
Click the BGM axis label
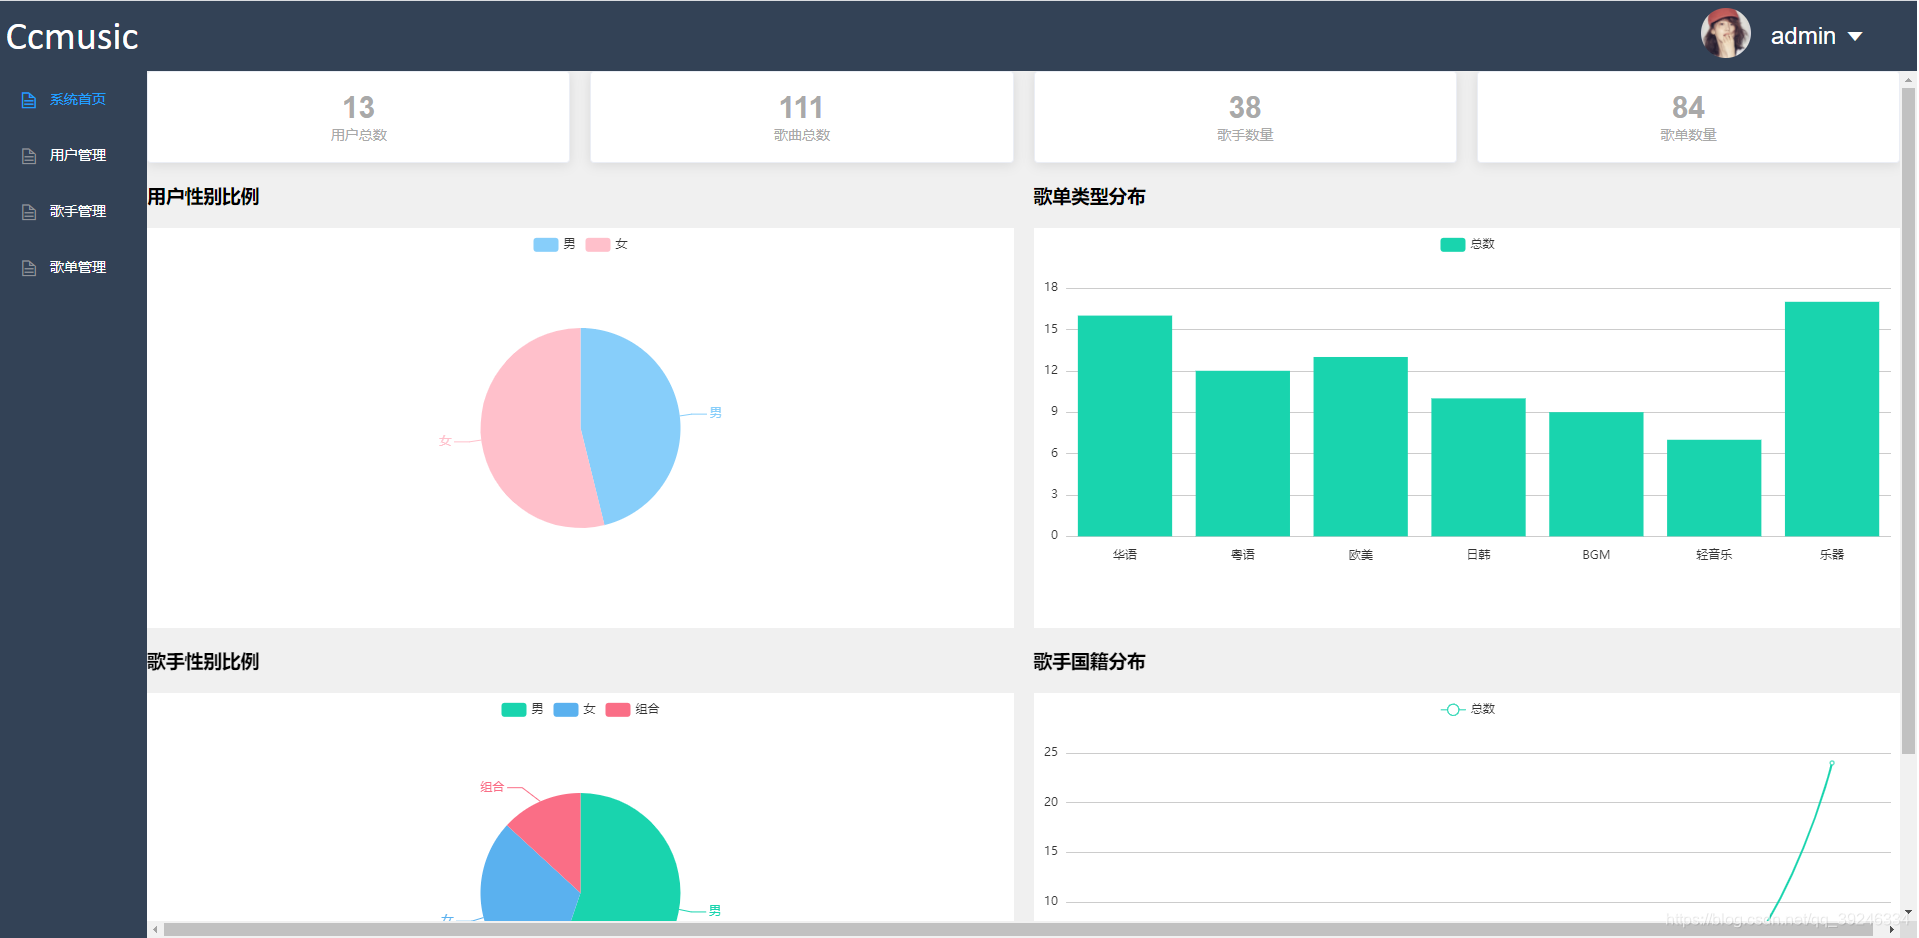(x=1596, y=554)
